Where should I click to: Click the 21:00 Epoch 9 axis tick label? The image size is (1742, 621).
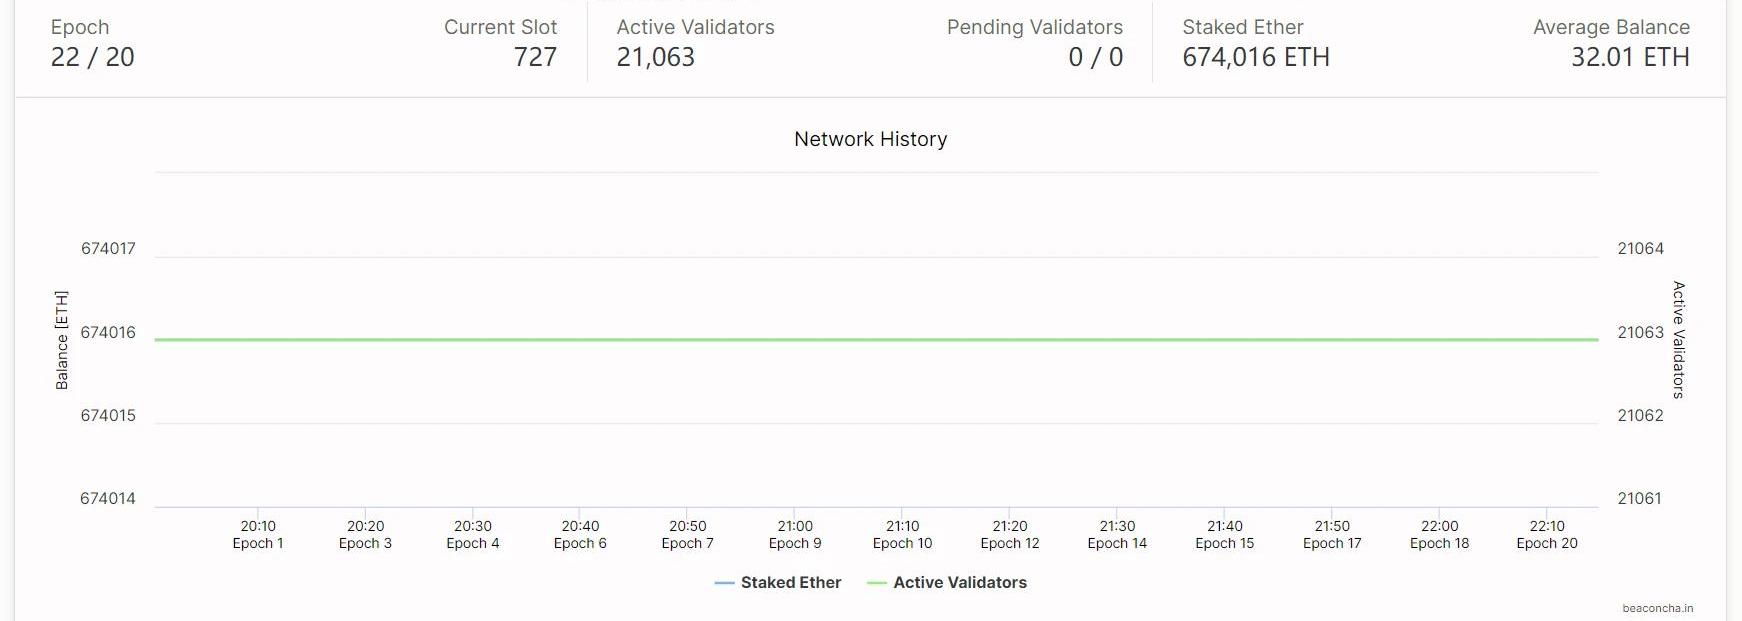click(x=795, y=534)
